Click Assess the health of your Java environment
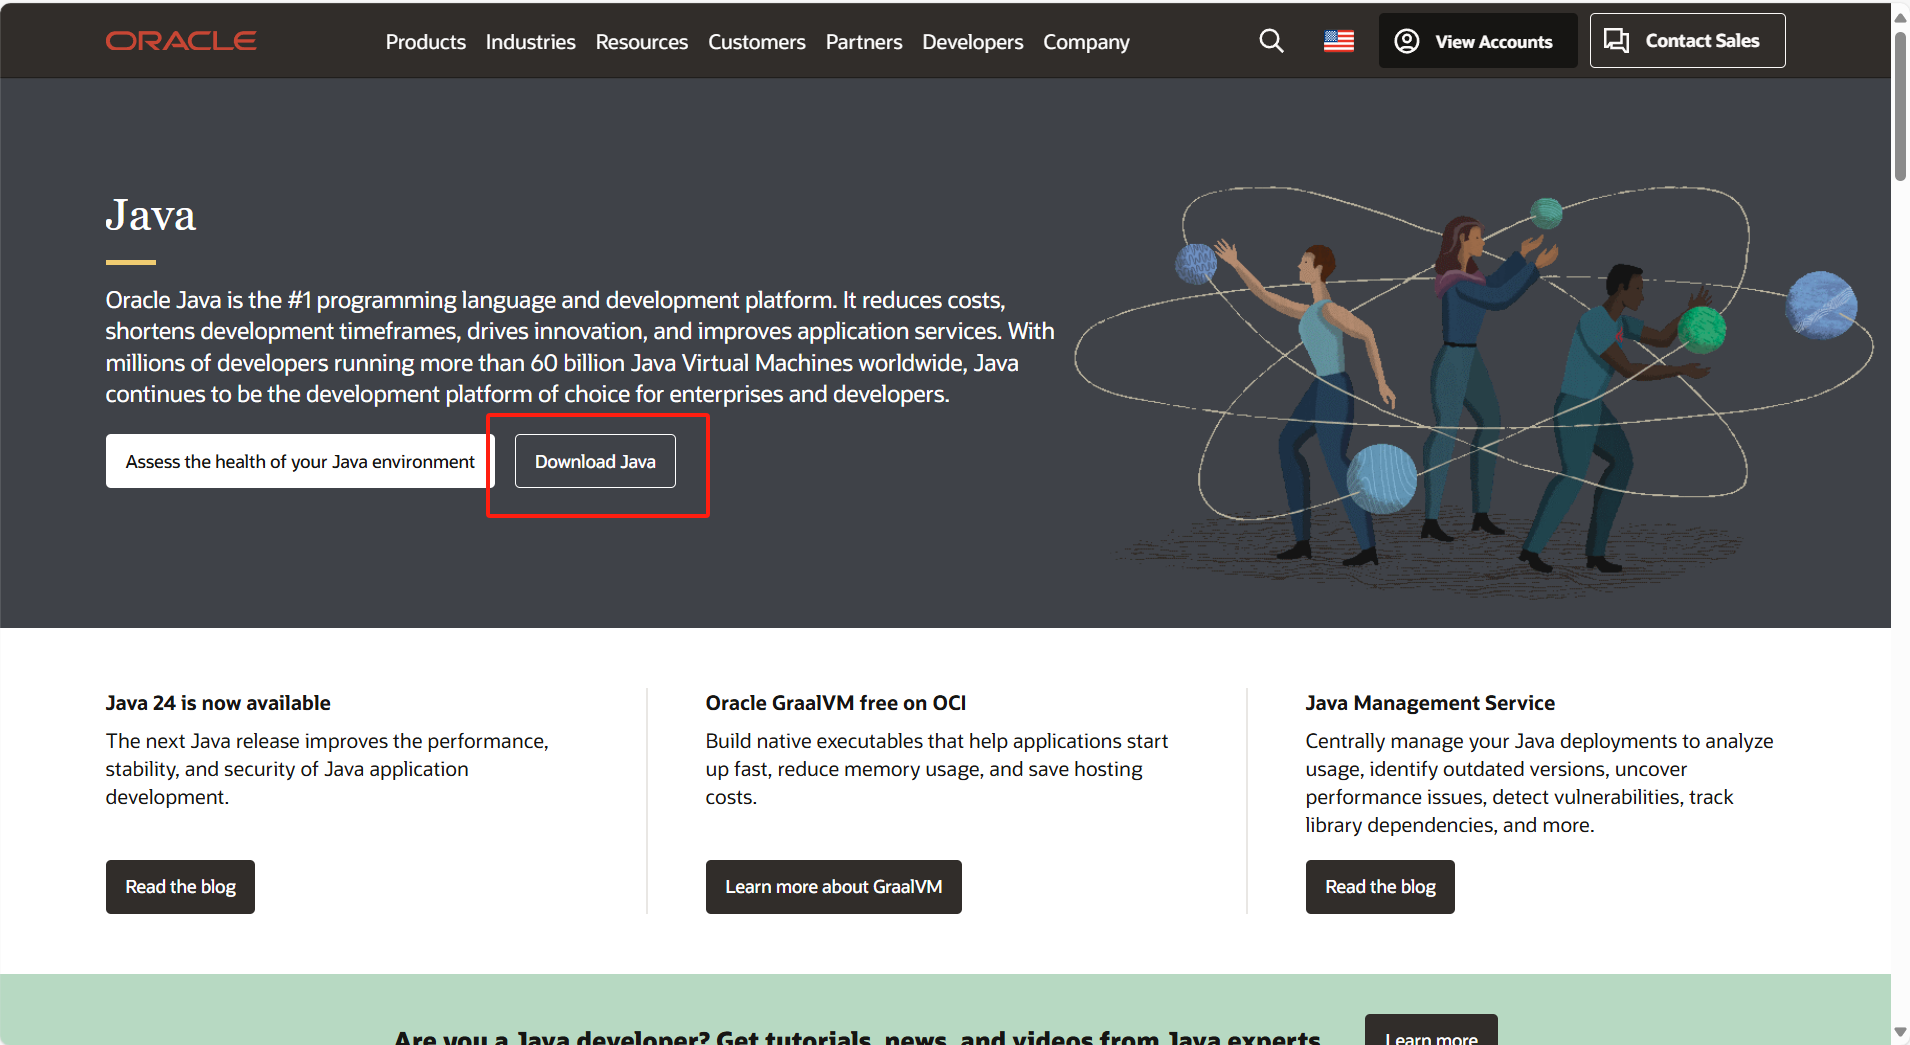Viewport: 1910px width, 1045px height. 300,461
